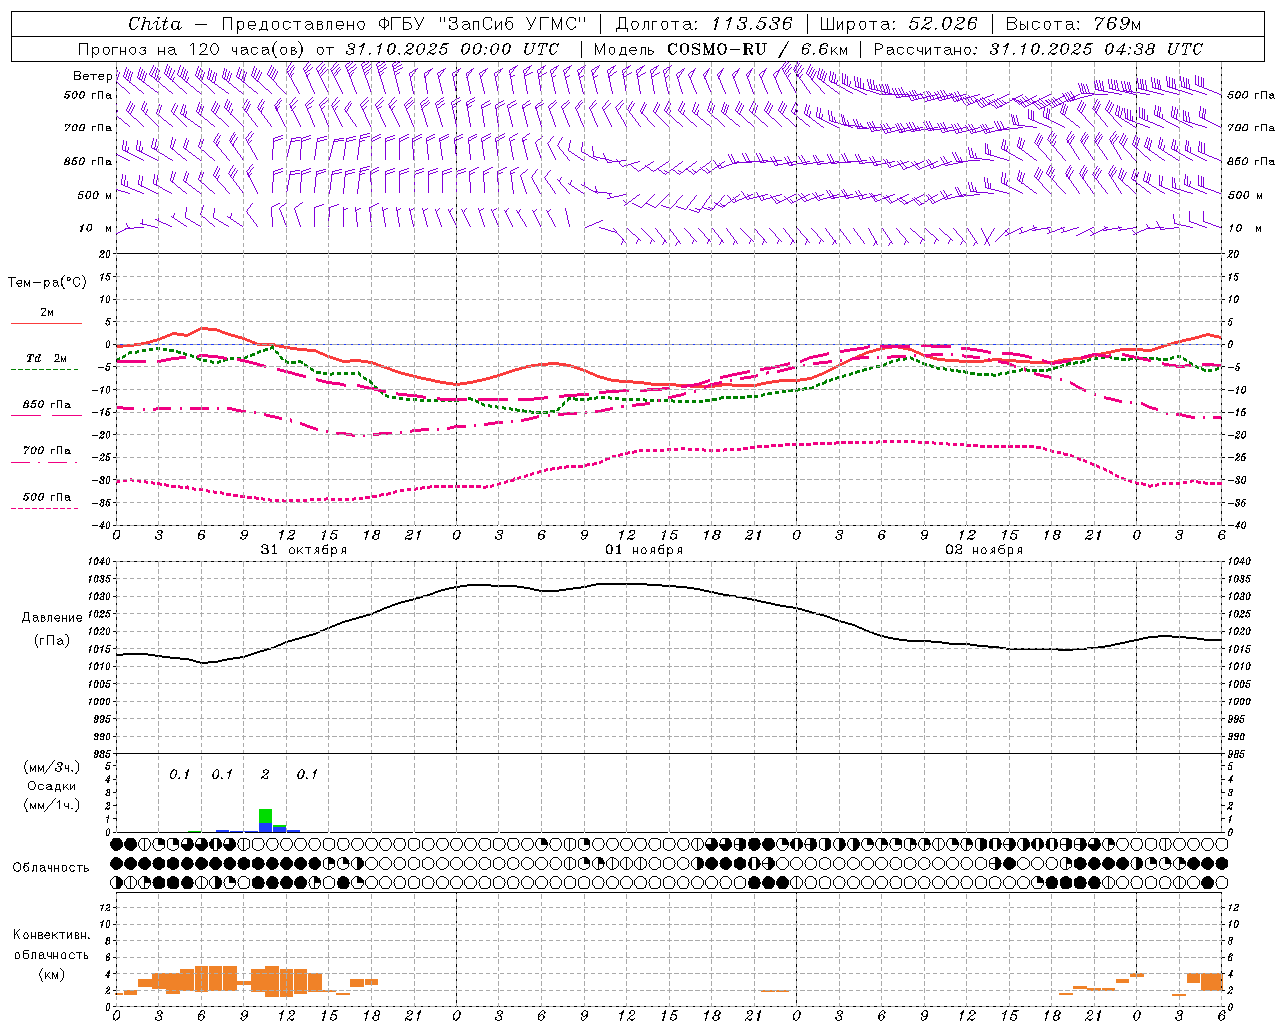The width and height of the screenshot is (1280, 1024).
Task: Select the "Долгота: 113.536" header value
Action: [x=704, y=23]
